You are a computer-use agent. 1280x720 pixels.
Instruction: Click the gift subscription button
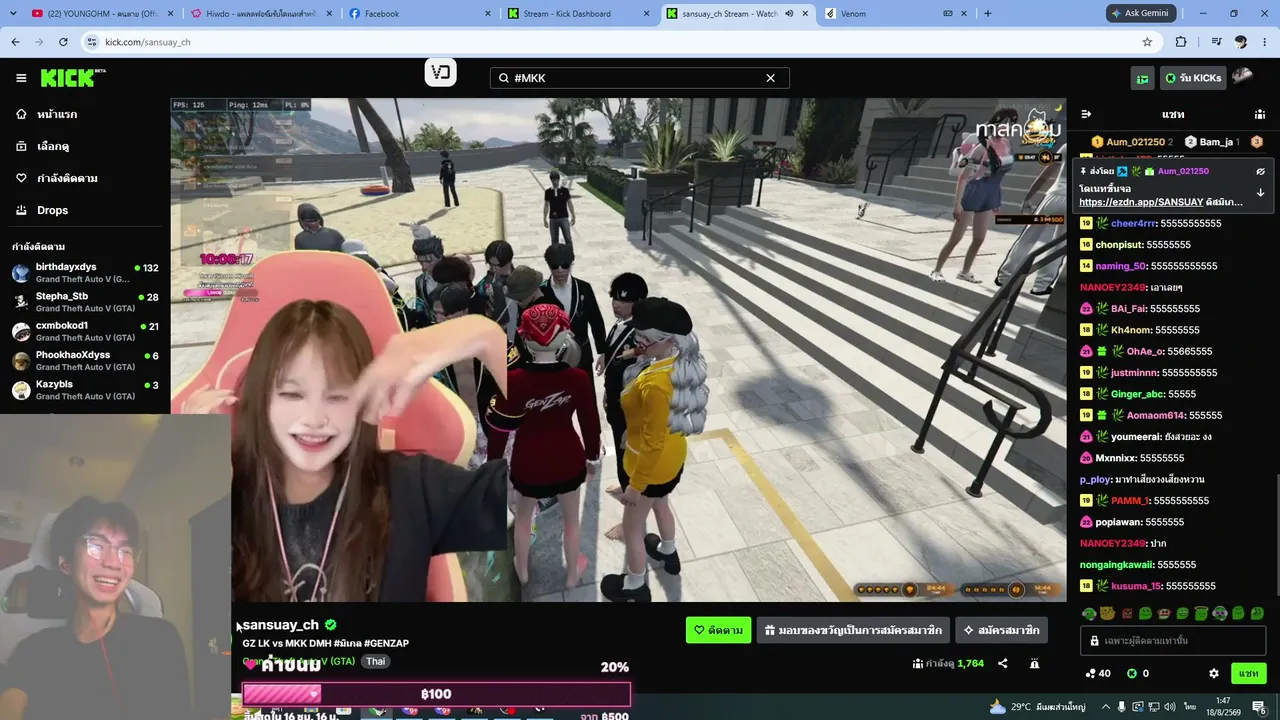(853, 630)
